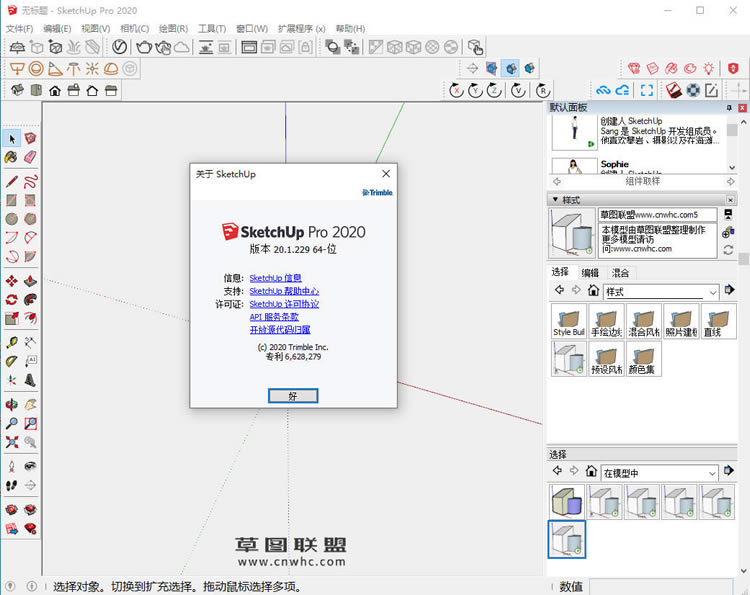750x595 pixels.
Task: Start render with the teapot icon
Action: [x=144, y=47]
